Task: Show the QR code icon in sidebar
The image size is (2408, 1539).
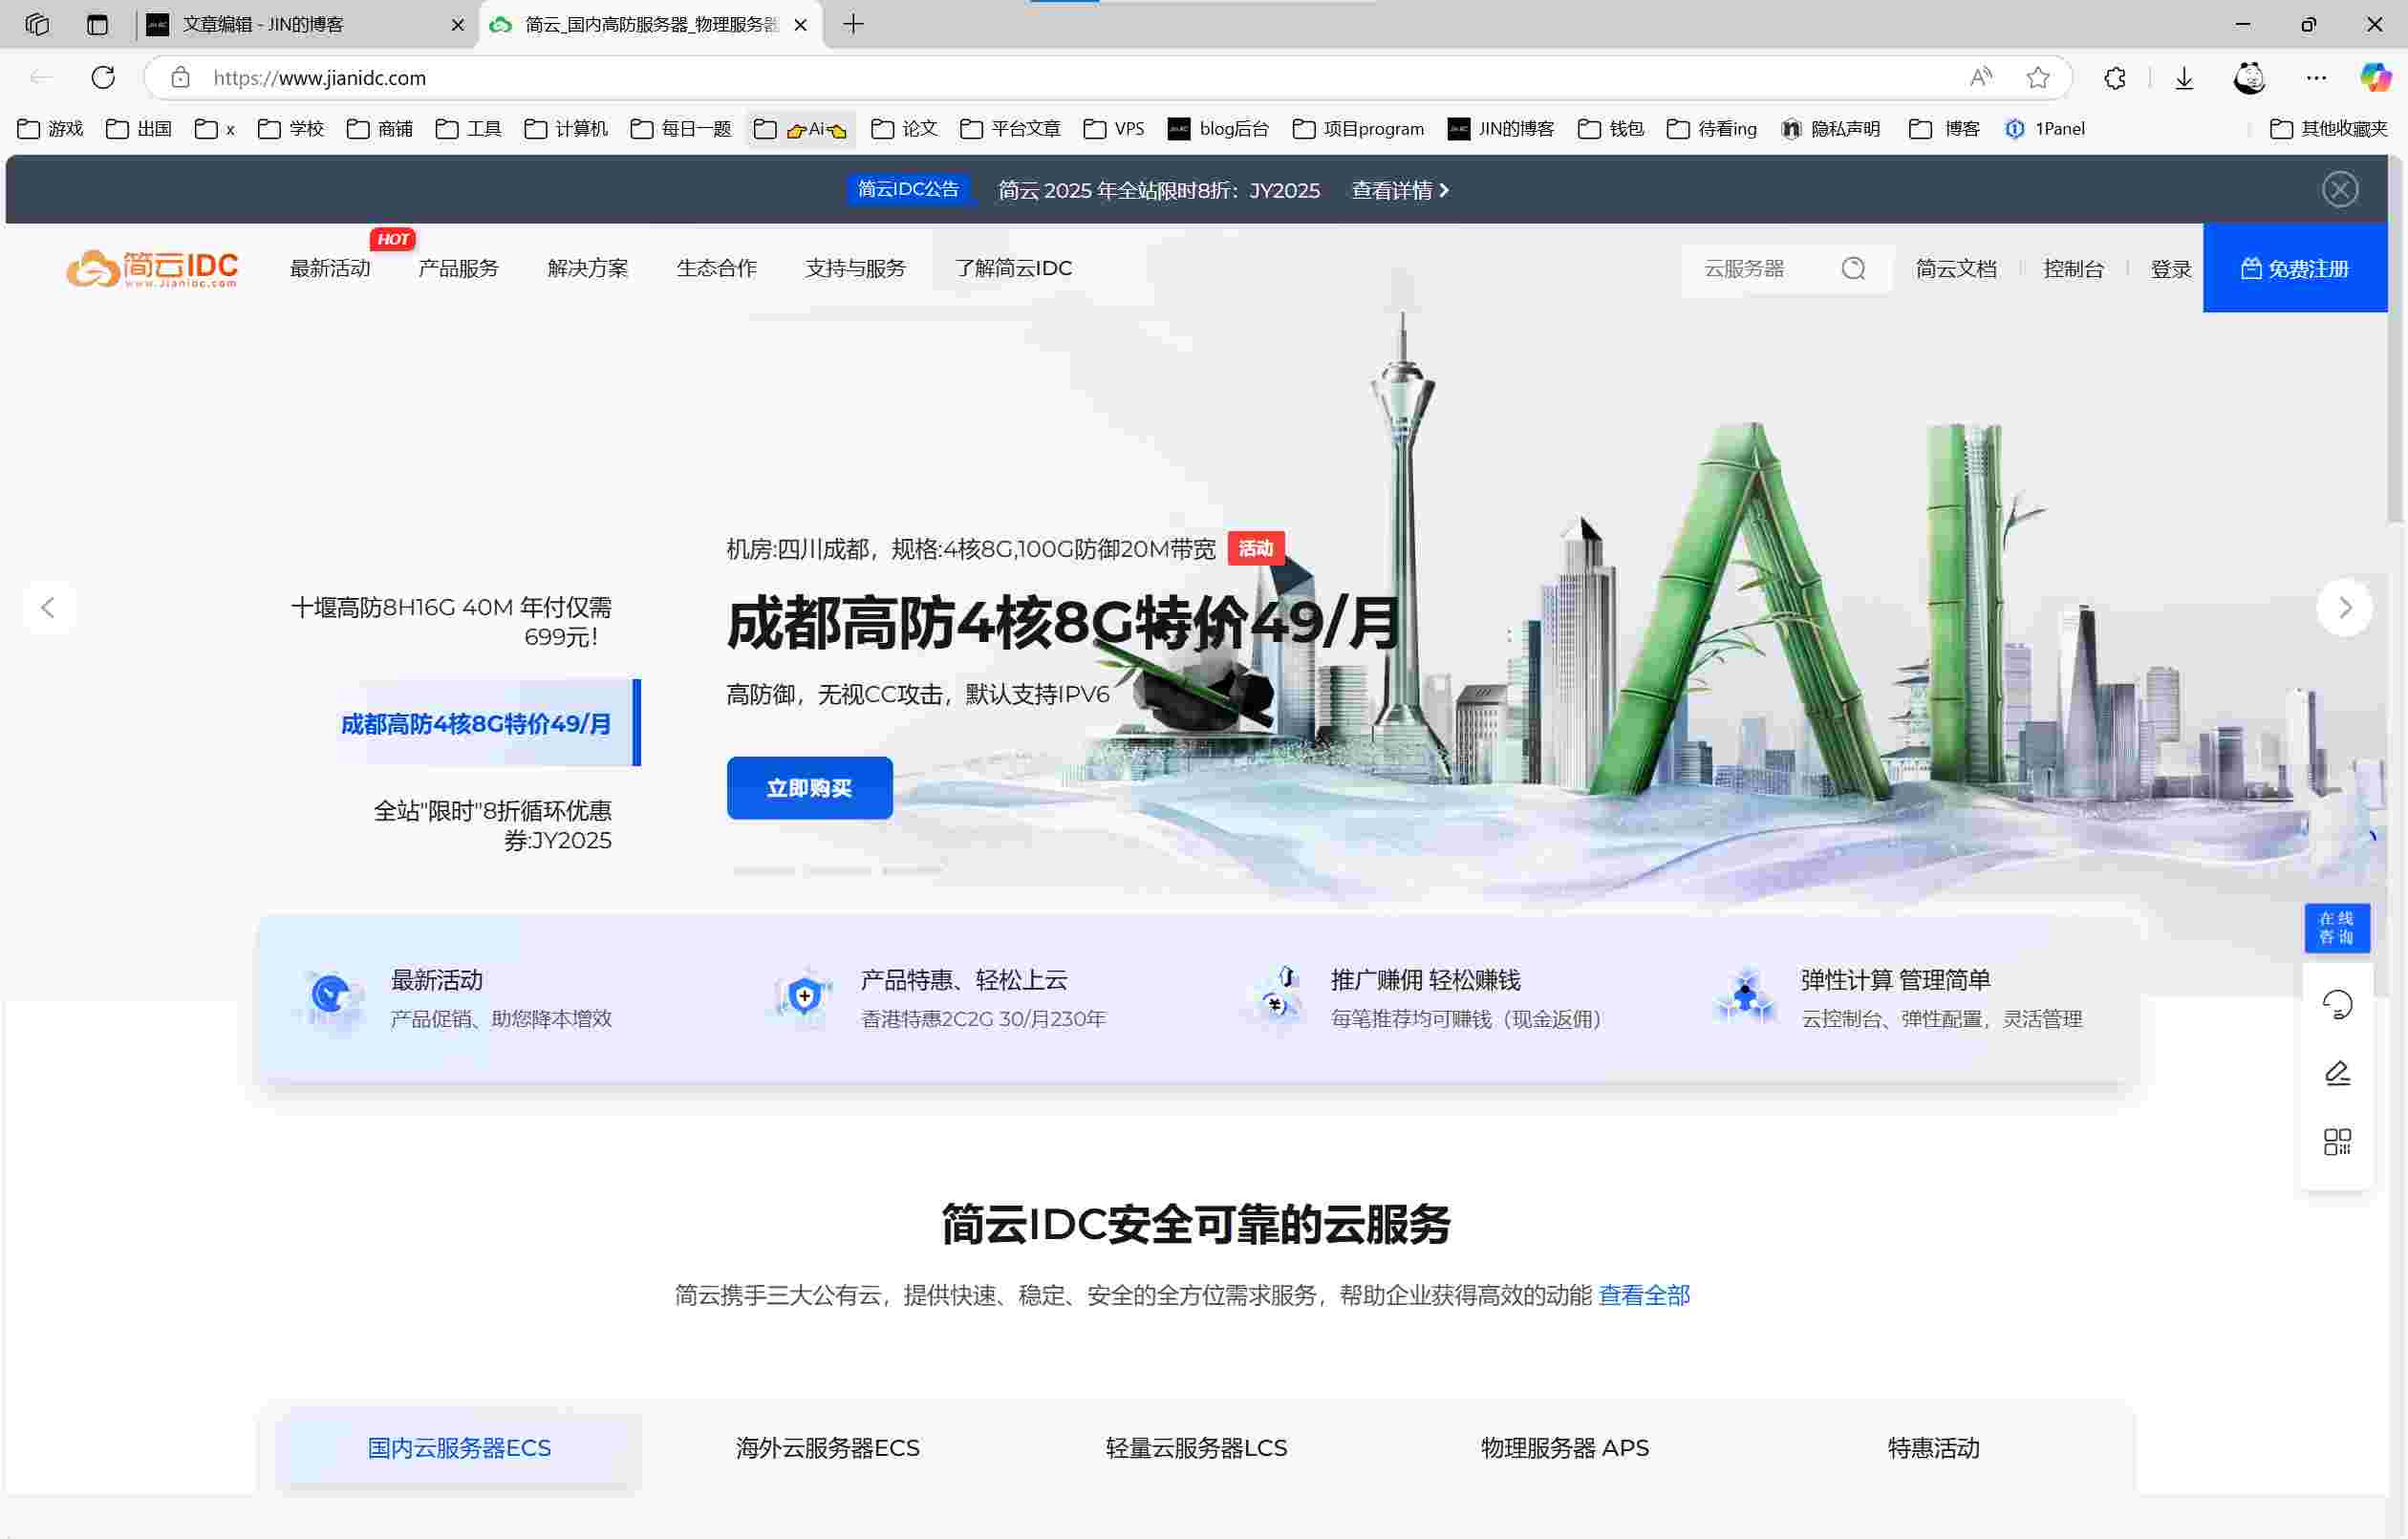Action: pyautogui.click(x=2337, y=1142)
